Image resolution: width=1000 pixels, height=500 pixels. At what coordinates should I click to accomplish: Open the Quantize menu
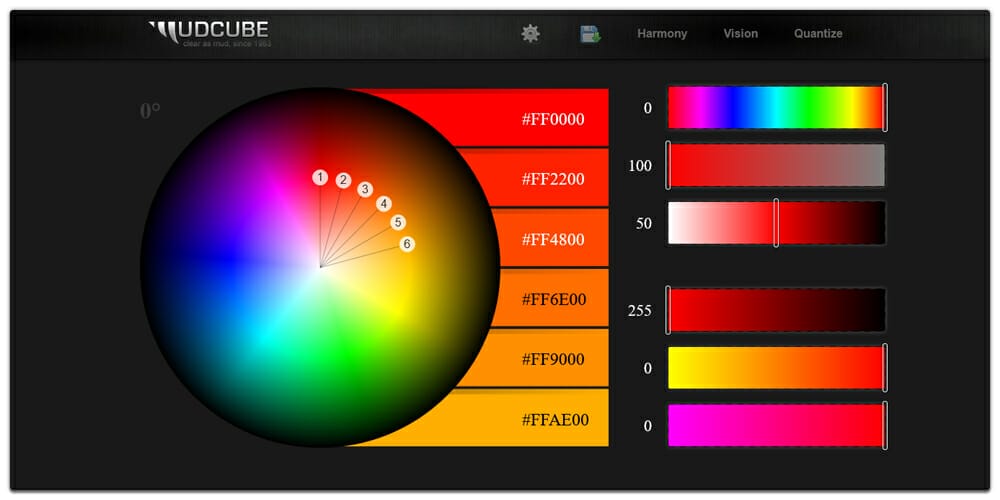point(818,34)
